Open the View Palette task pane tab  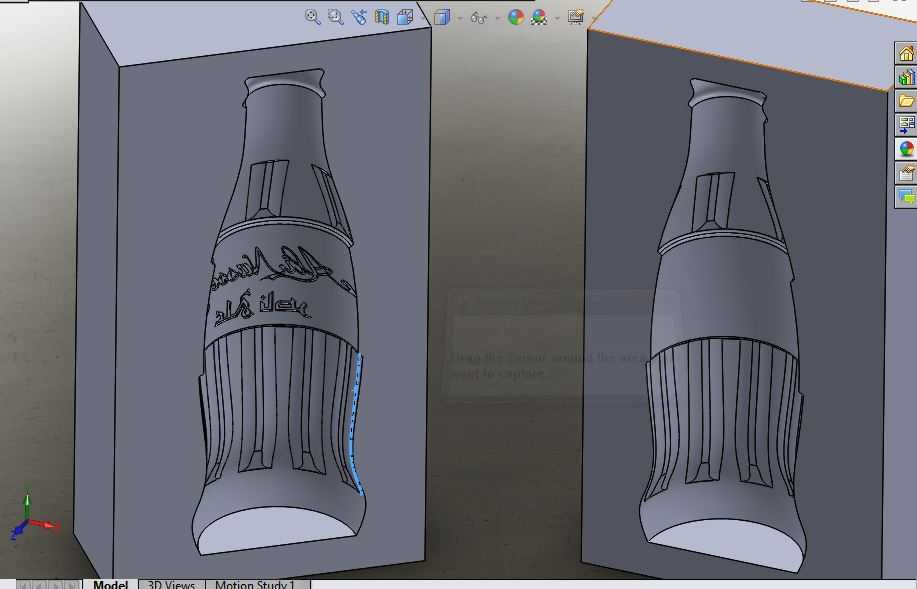[906, 125]
